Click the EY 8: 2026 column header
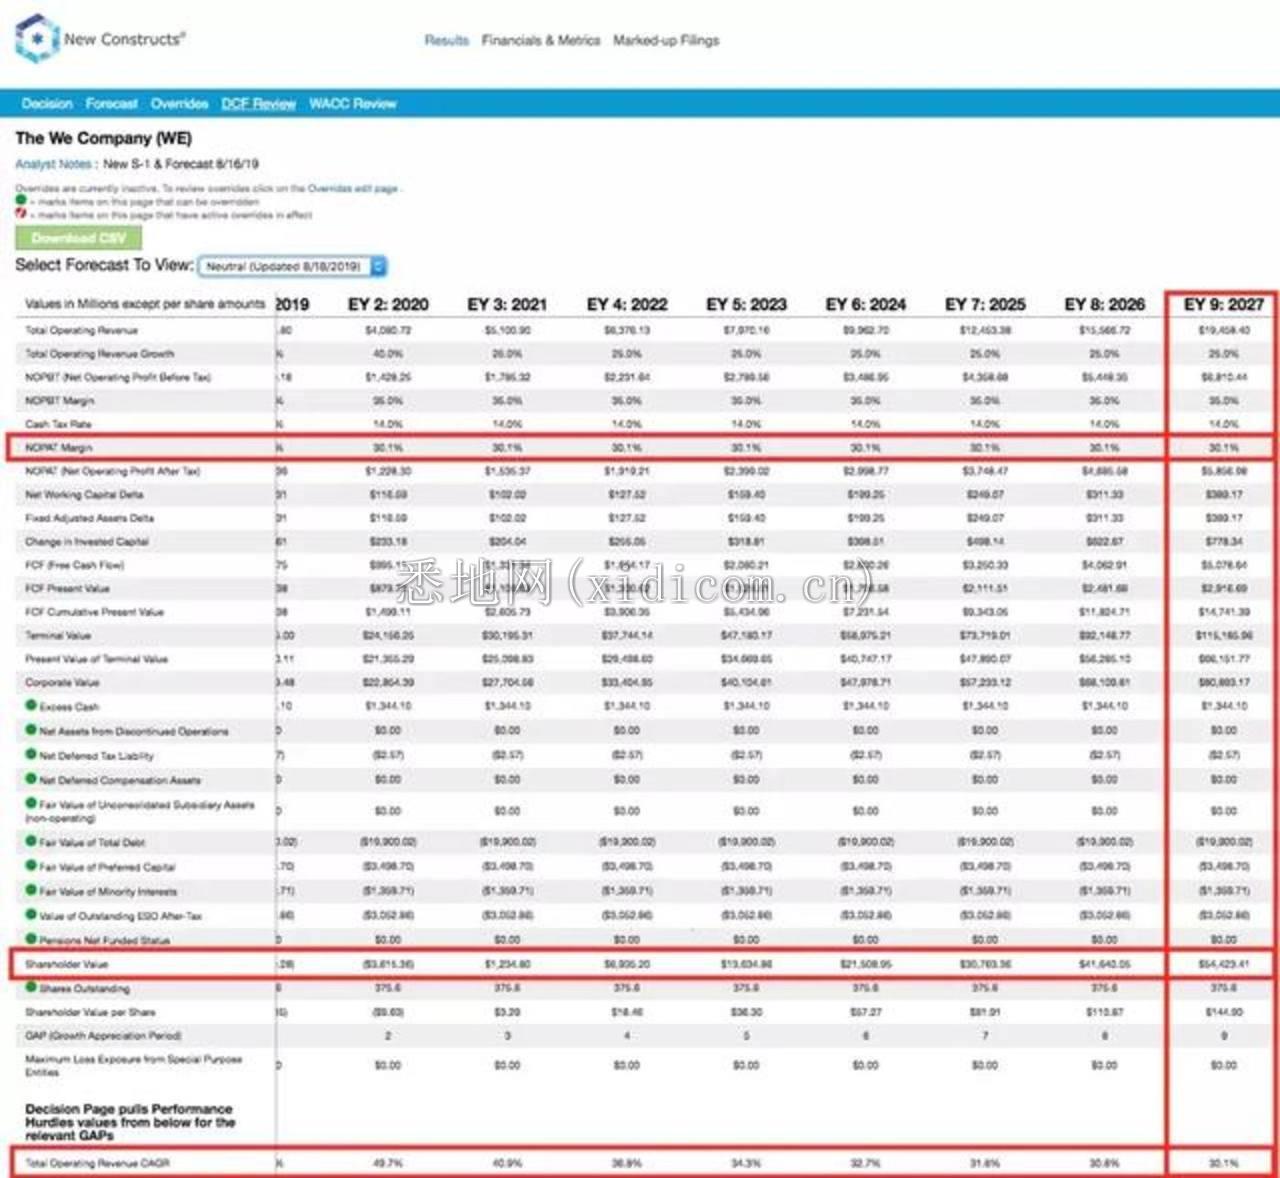Viewport: 1280px width, 1178px height. coord(1105,304)
